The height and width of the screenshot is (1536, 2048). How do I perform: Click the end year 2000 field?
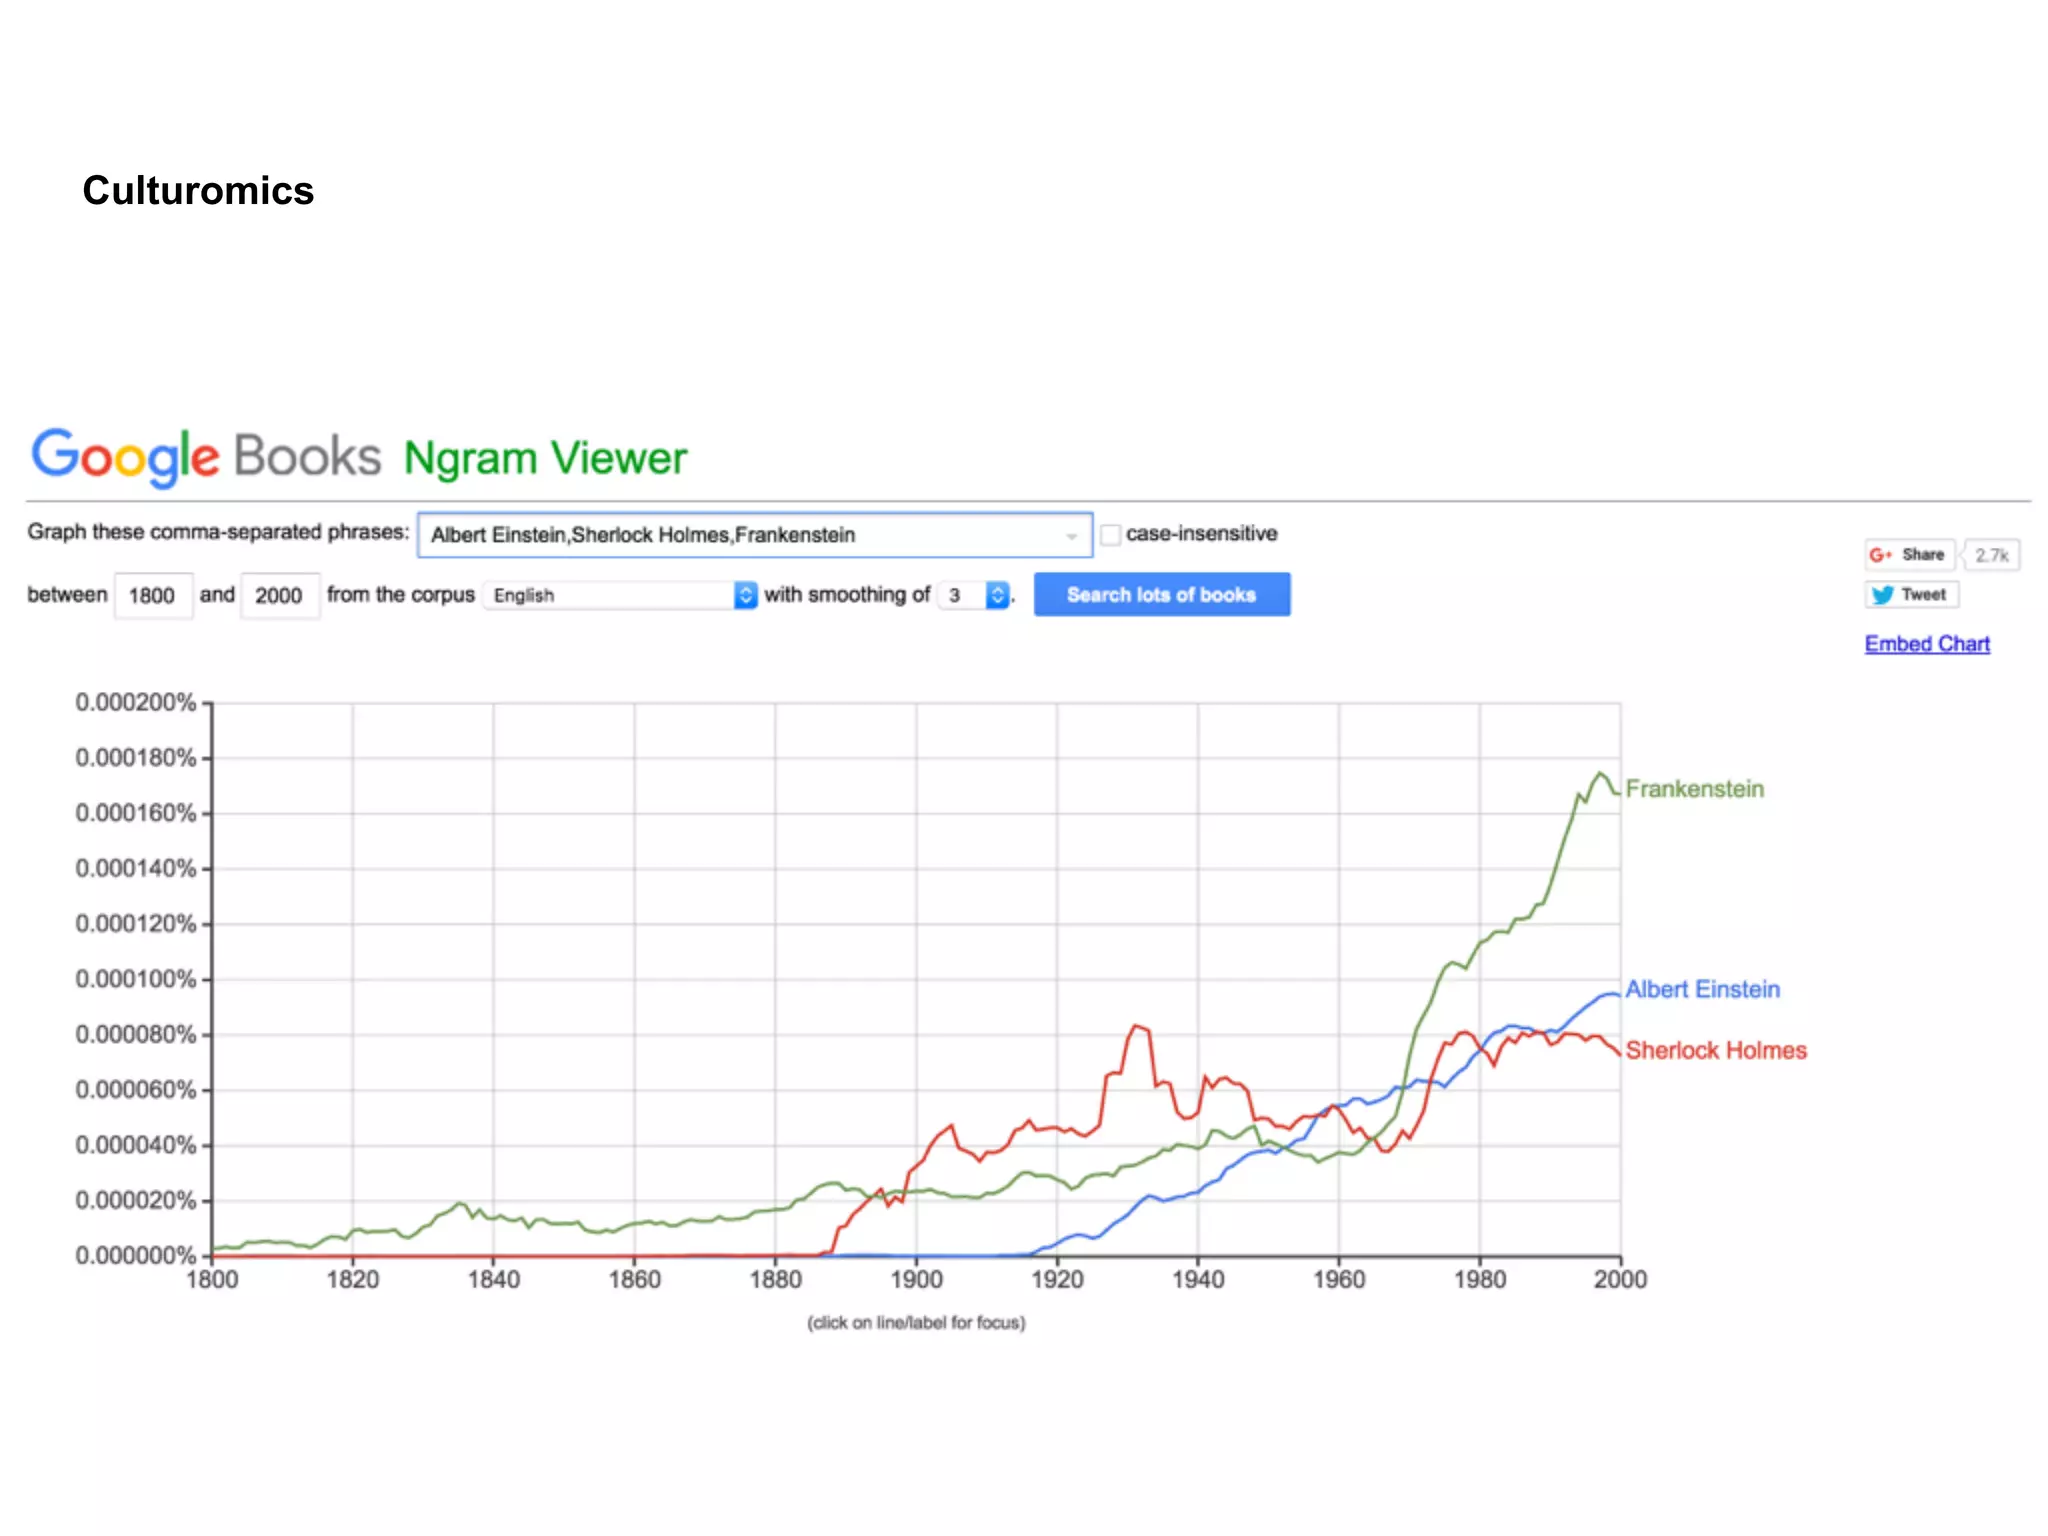click(279, 595)
